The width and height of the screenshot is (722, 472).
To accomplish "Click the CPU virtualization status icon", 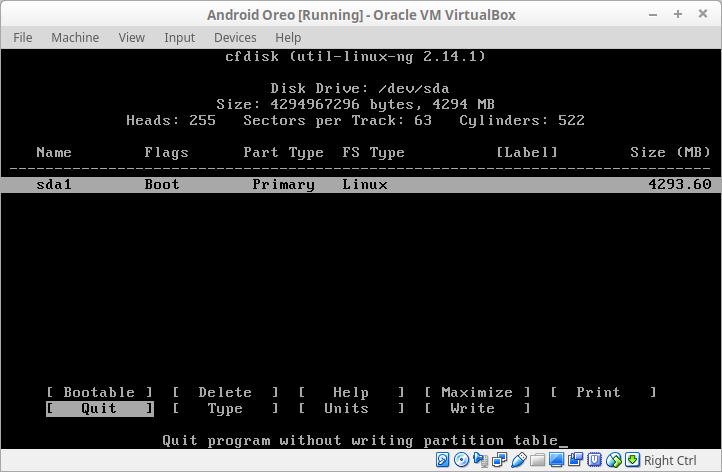I will coord(594,460).
